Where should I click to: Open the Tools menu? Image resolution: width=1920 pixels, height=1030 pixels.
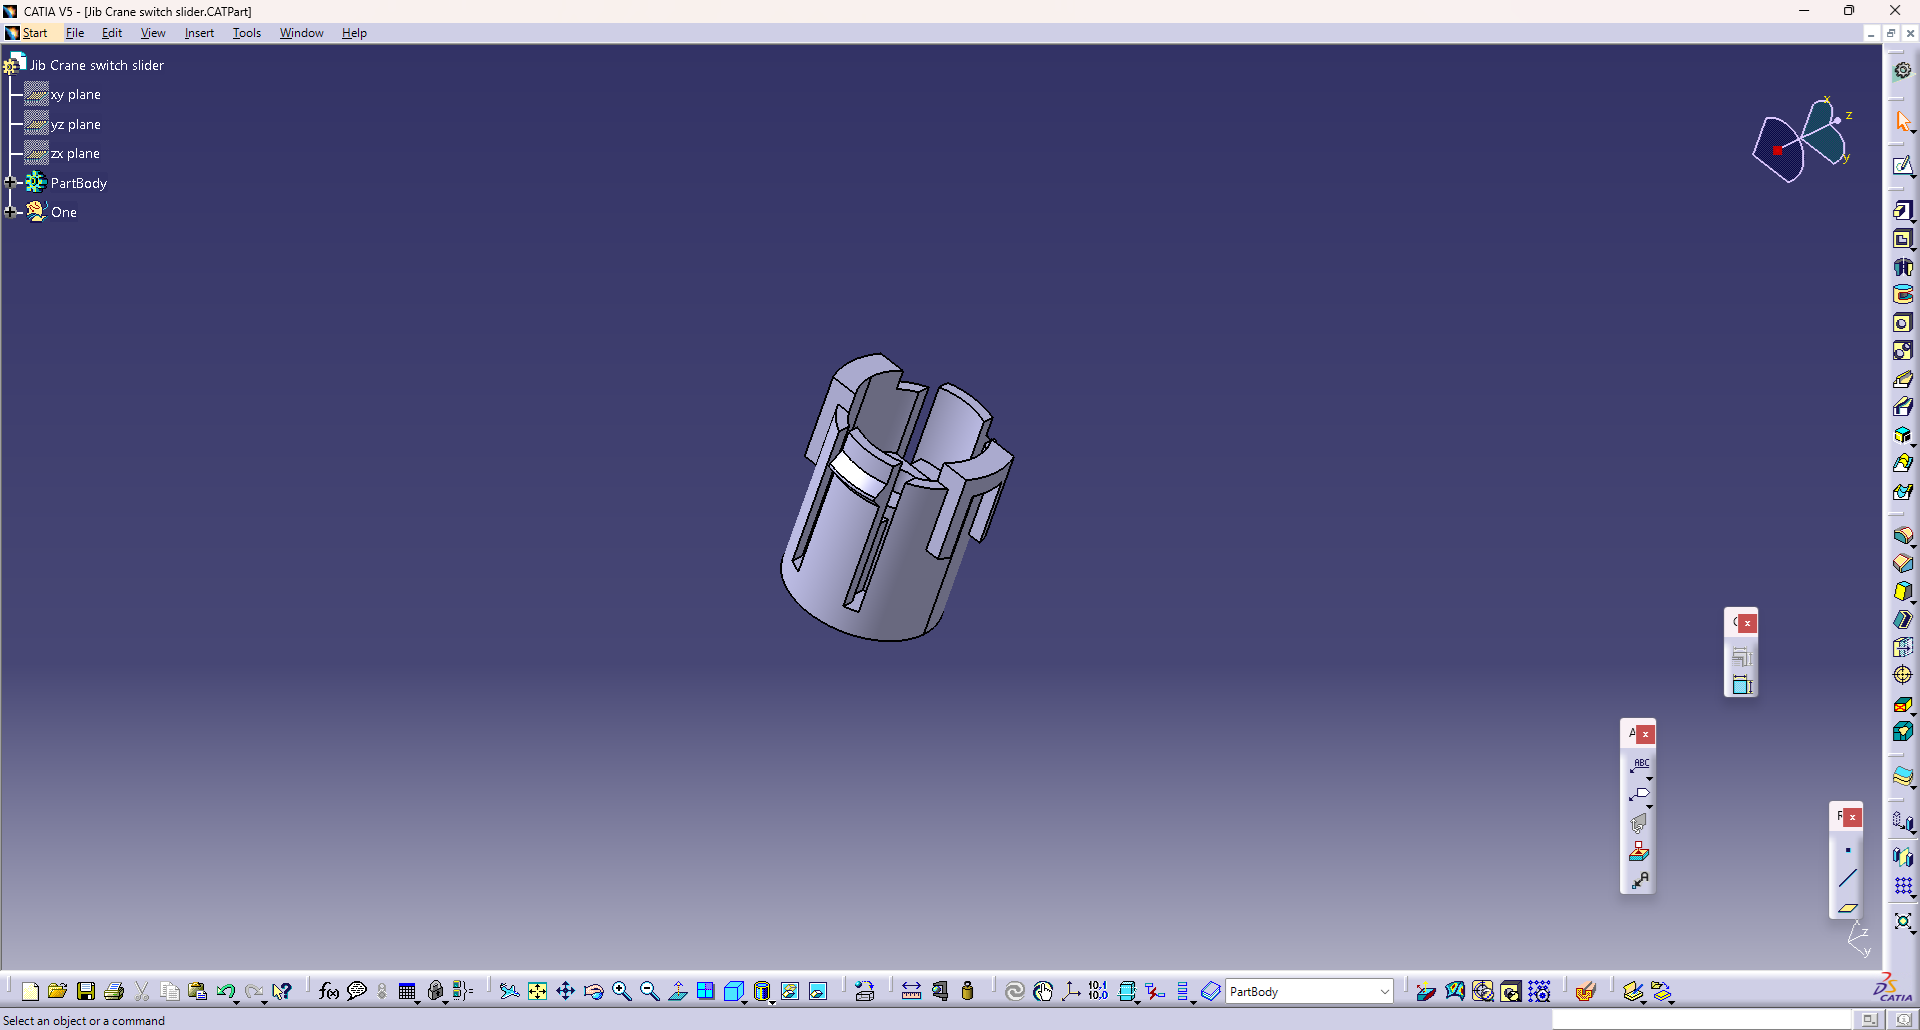click(247, 33)
